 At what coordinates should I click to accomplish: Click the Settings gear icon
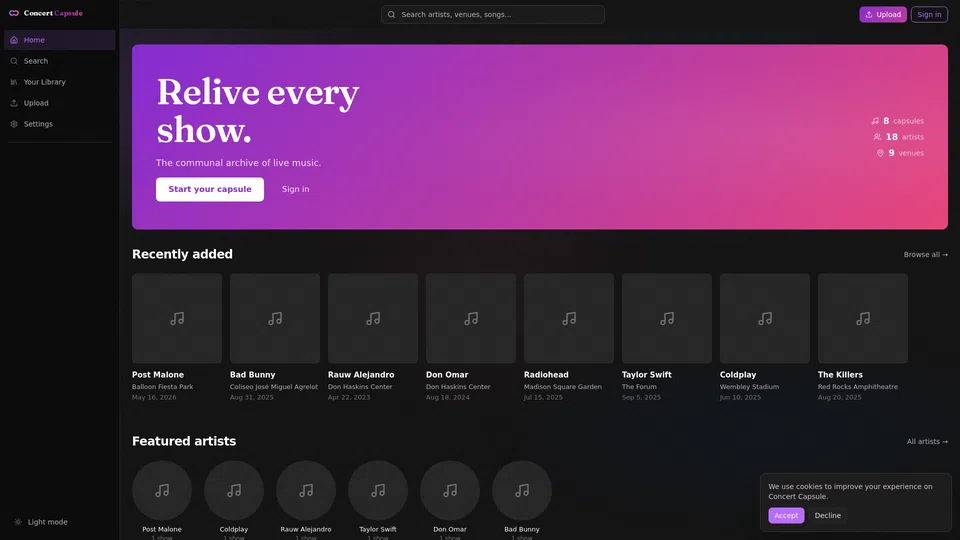14,124
